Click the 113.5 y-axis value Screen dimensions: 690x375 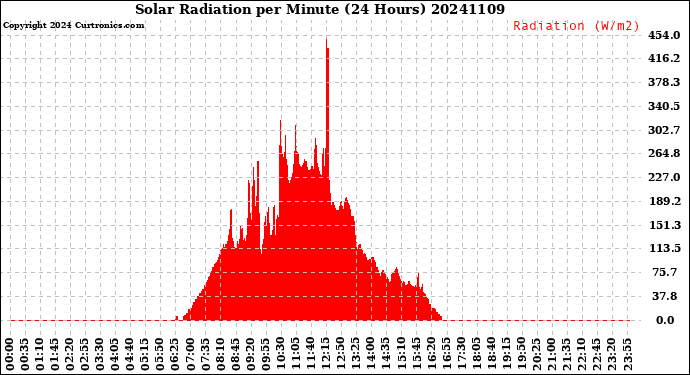pos(664,249)
